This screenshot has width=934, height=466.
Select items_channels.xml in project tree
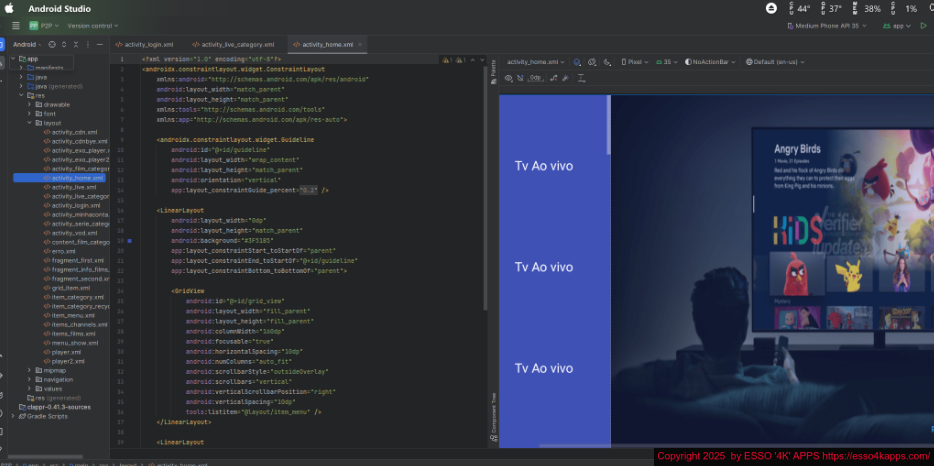click(x=76, y=325)
